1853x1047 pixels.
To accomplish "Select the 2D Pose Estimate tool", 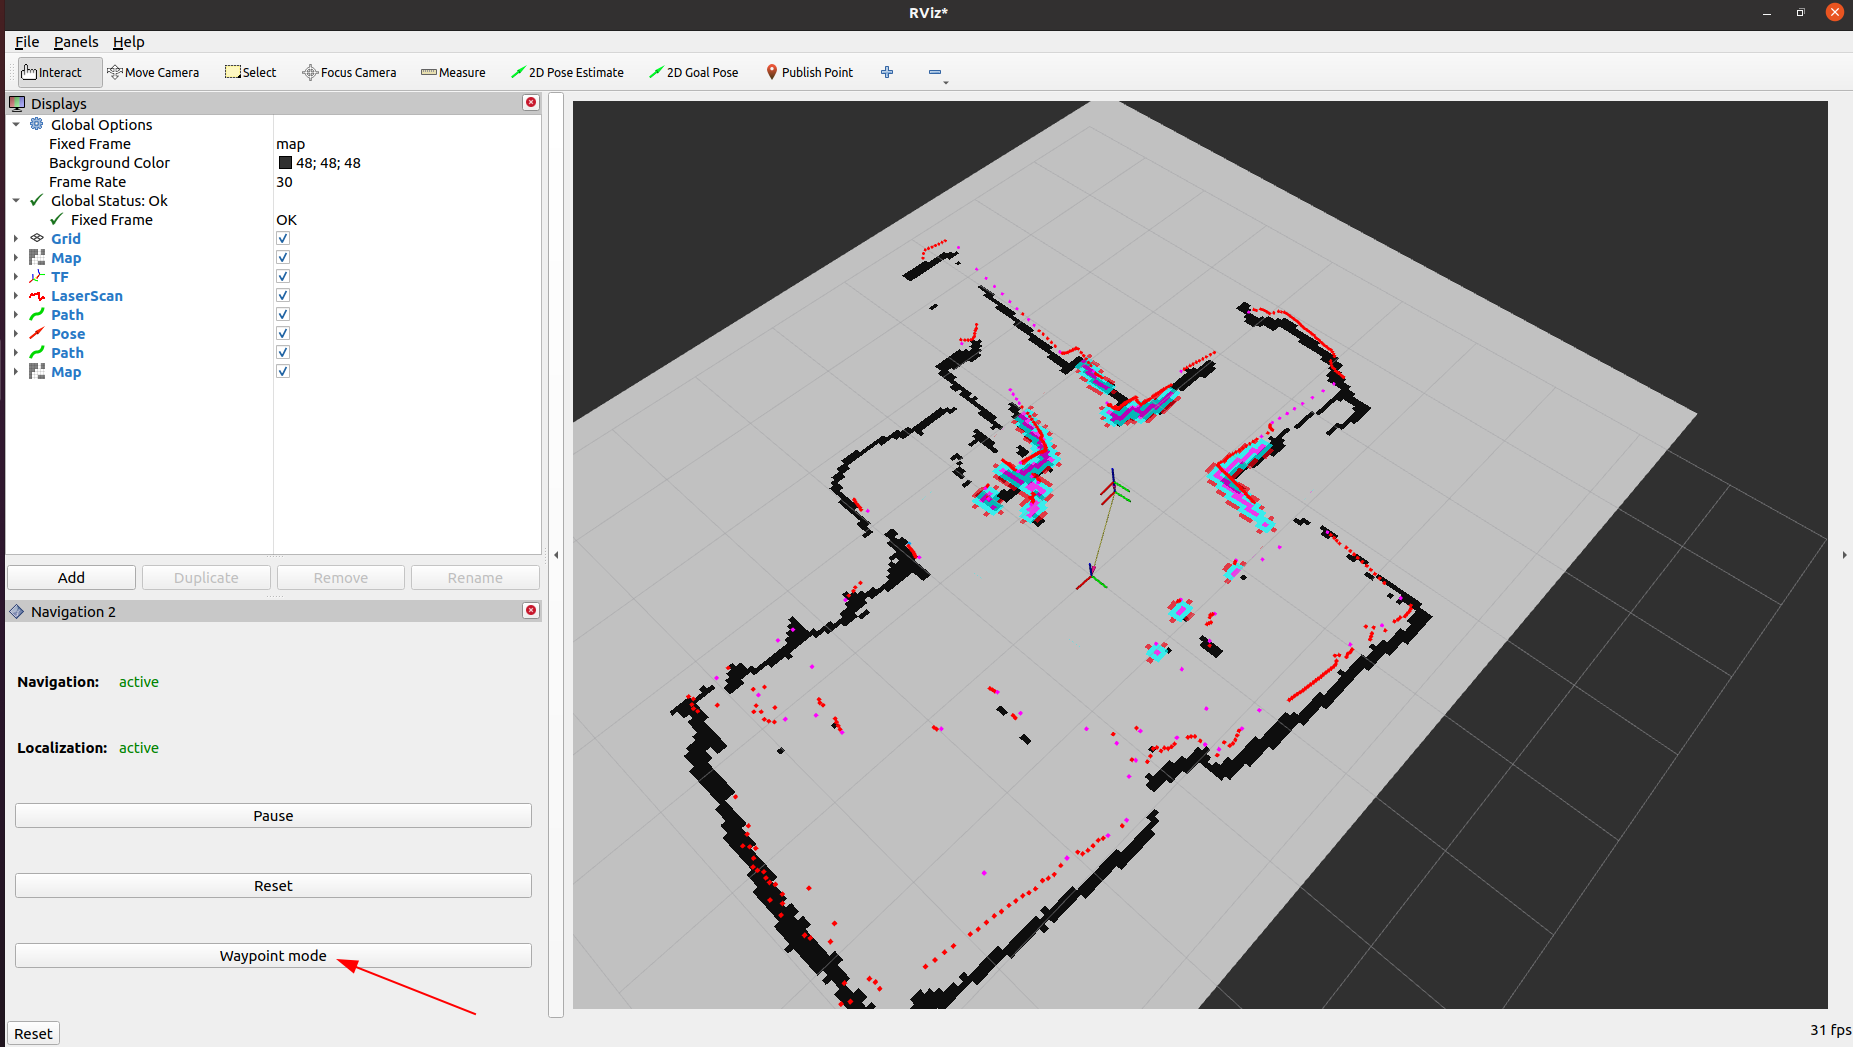I will point(567,73).
